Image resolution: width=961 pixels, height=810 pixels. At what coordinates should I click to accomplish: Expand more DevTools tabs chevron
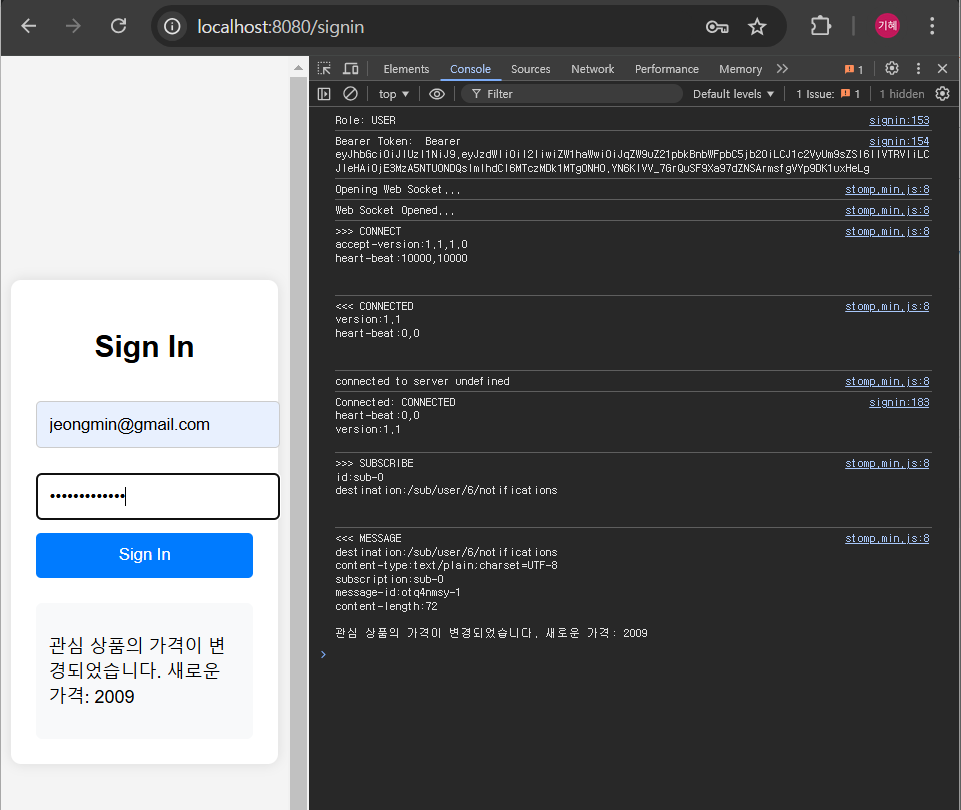[781, 69]
